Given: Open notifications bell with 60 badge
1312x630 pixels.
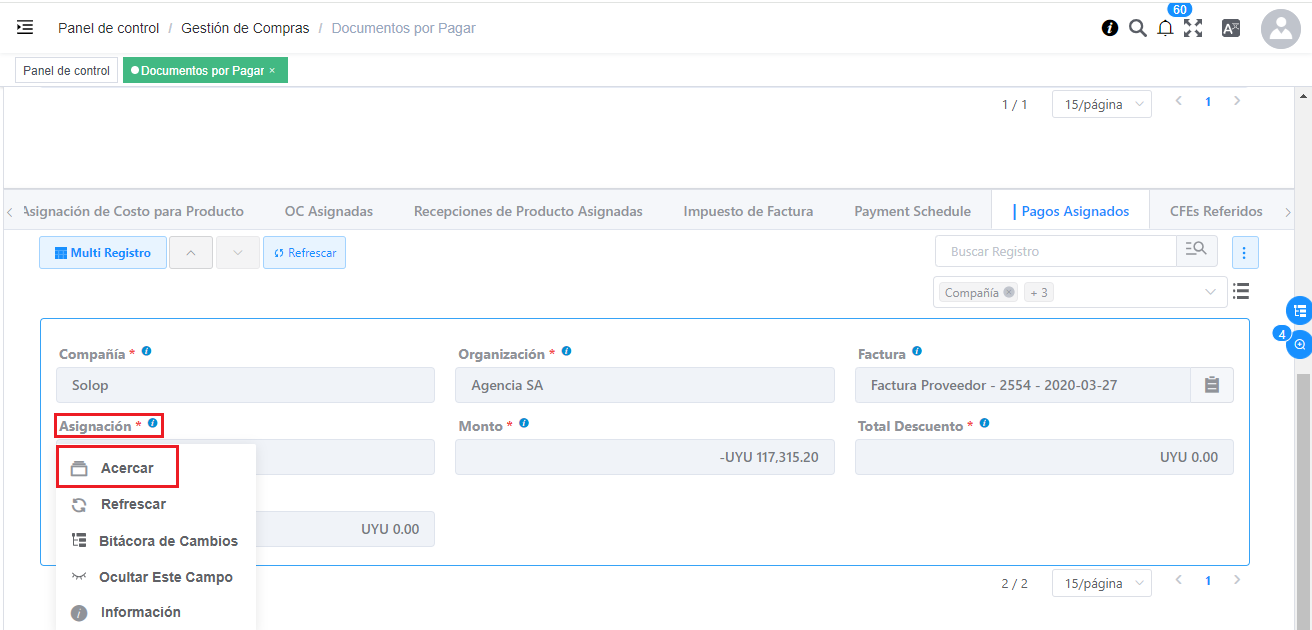Looking at the screenshot, I should click(1165, 28).
